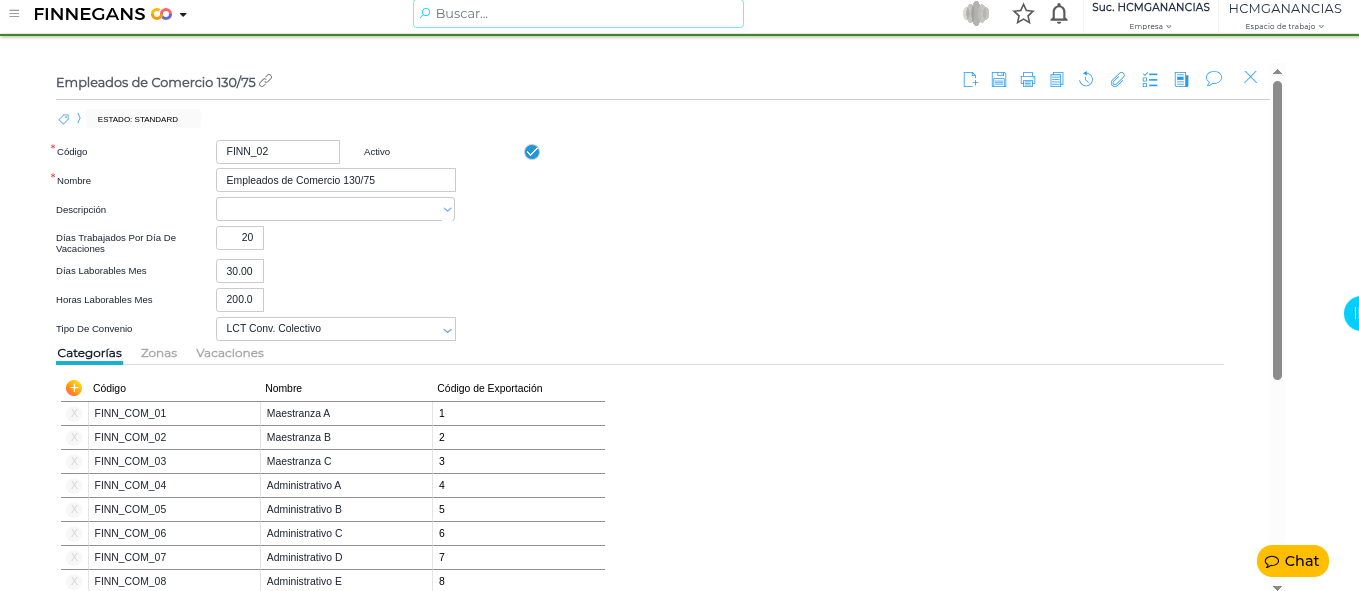This screenshot has width=1359, height=591.
Task: Open the Tipo De Convenio dropdown
Action: [x=447, y=329]
